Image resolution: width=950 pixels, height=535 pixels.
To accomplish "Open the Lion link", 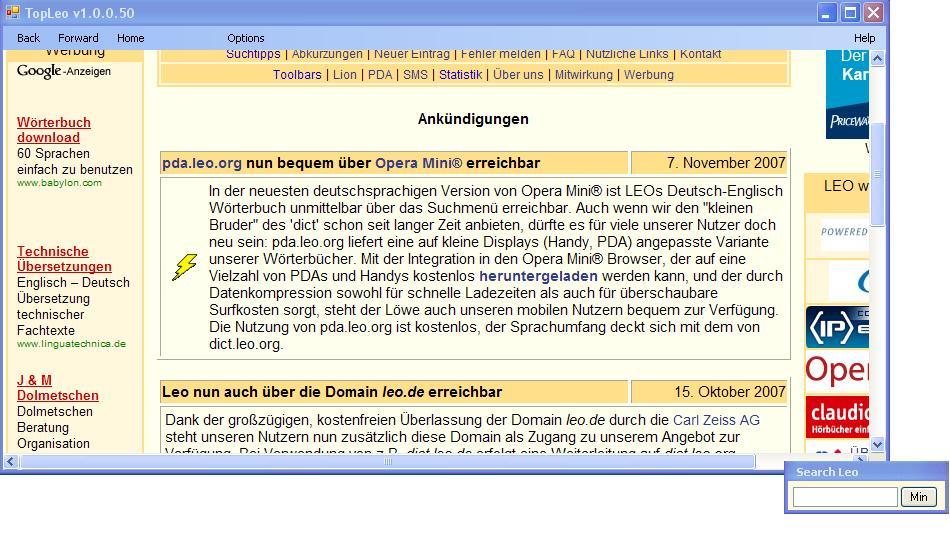I will [345, 75].
